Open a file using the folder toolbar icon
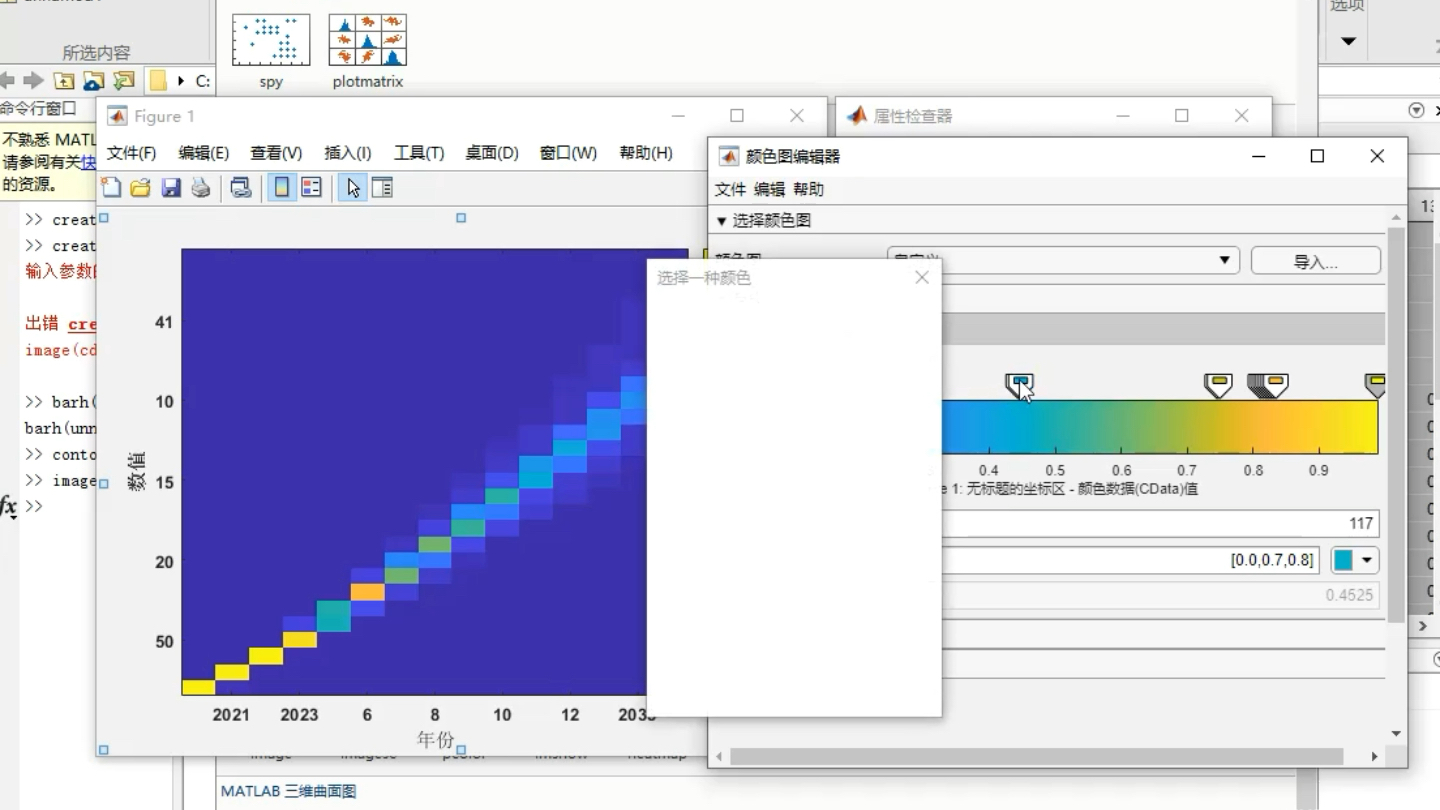This screenshot has height=810, width=1440. pos(139,187)
